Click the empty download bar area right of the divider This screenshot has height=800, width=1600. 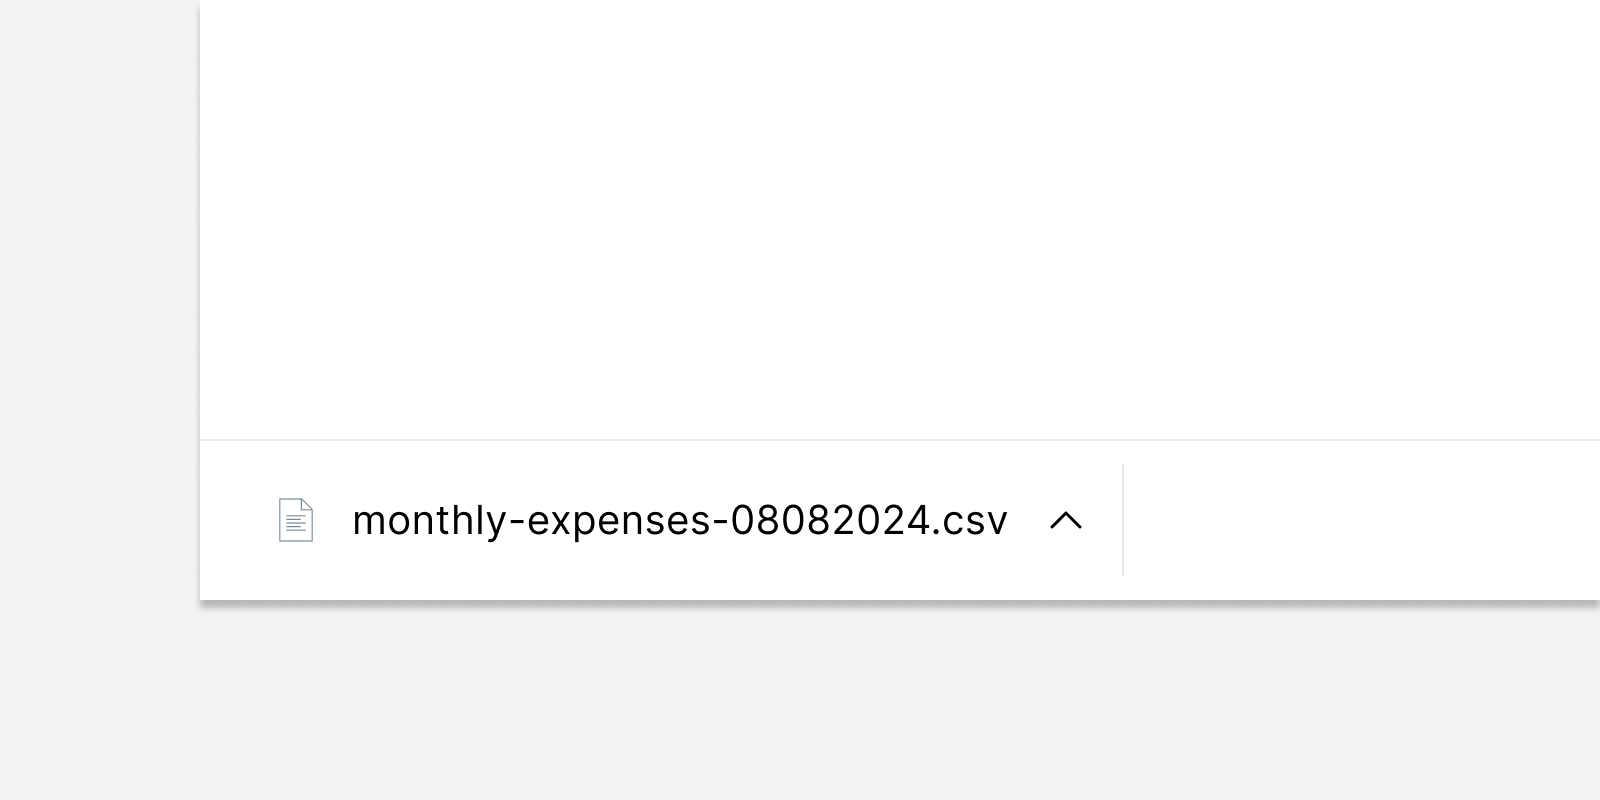point(1360,520)
